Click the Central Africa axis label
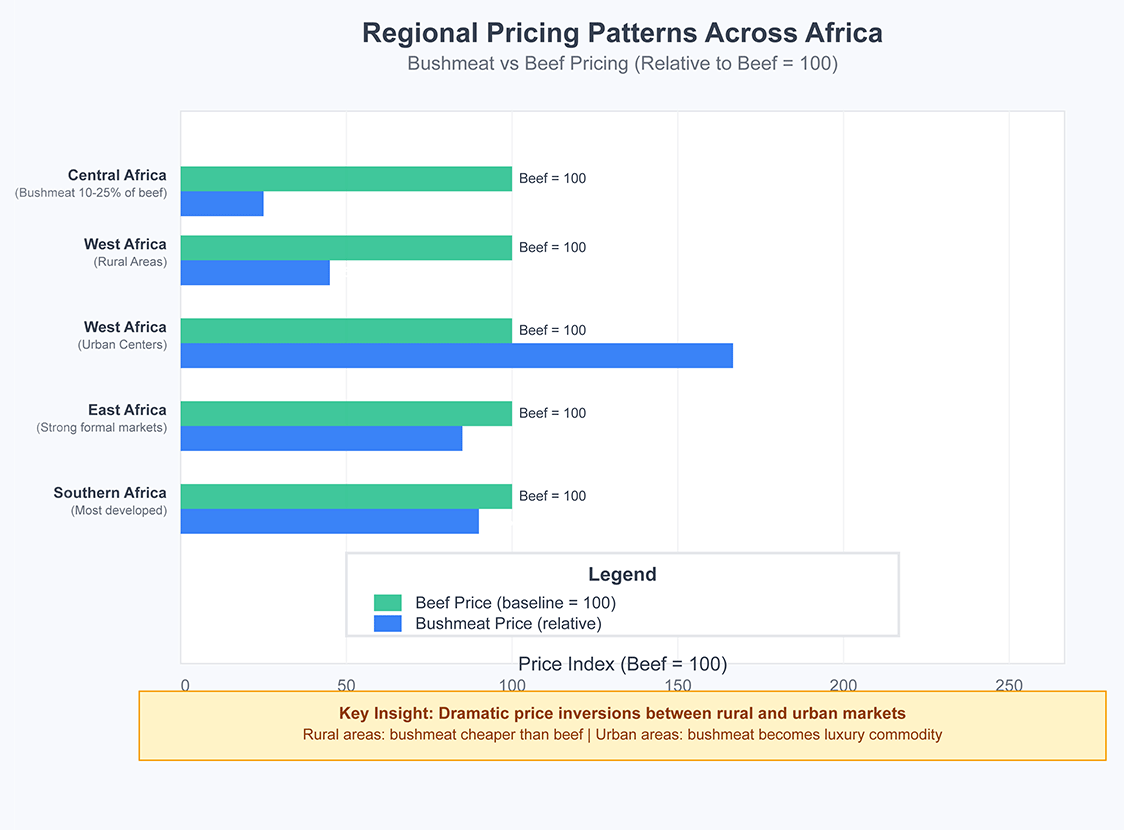The image size is (1124, 830). [x=117, y=175]
